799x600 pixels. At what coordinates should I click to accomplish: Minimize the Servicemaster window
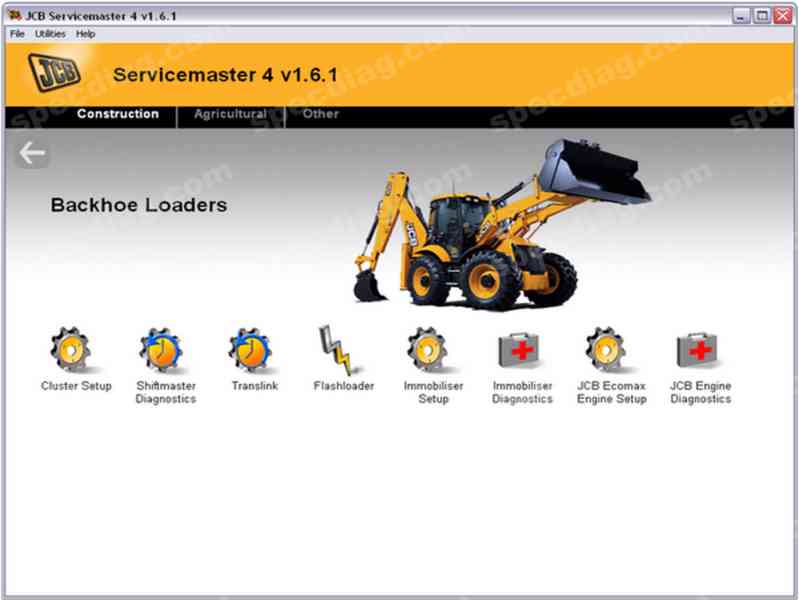pos(741,16)
